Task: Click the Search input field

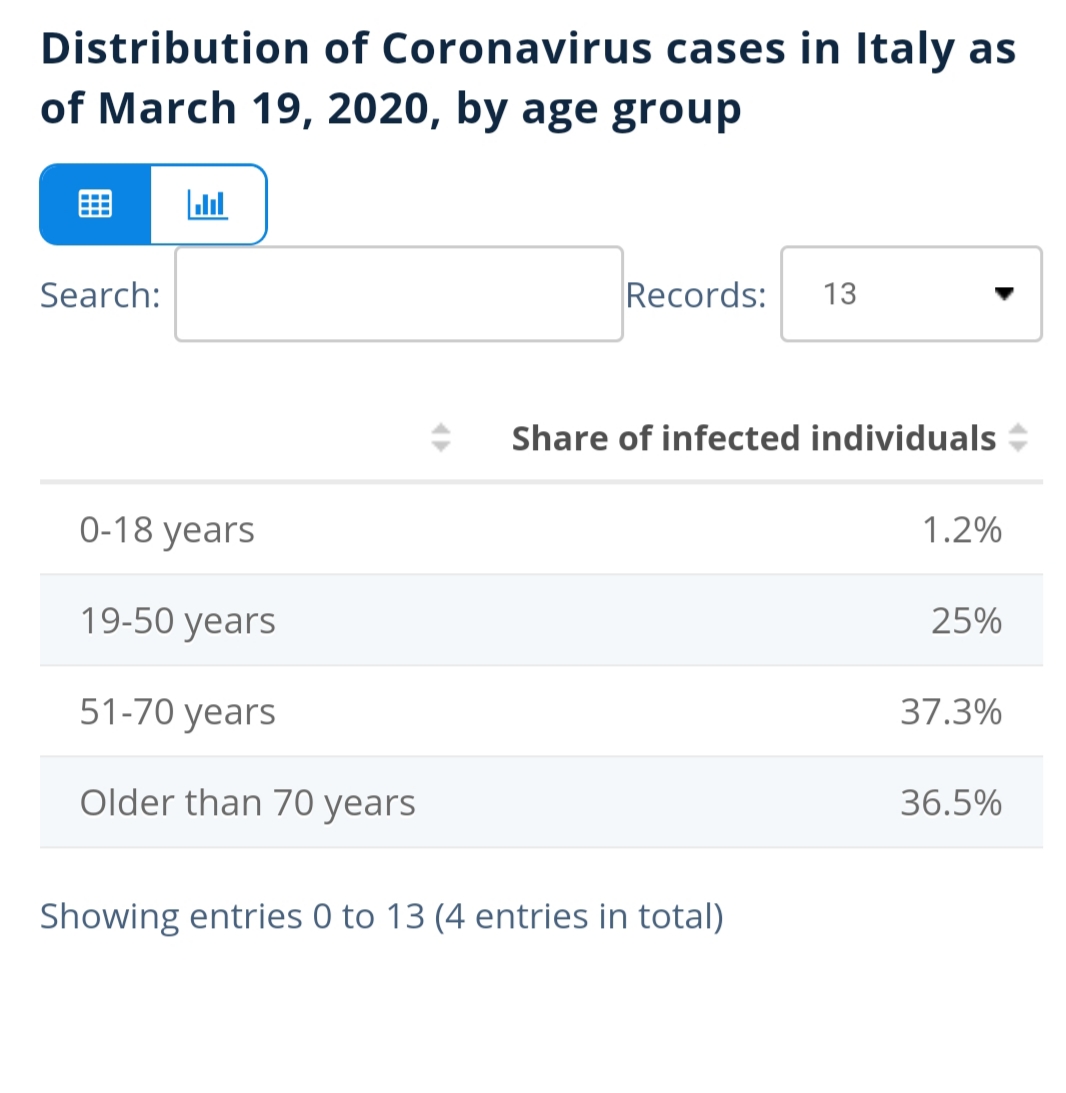Action: pos(399,293)
